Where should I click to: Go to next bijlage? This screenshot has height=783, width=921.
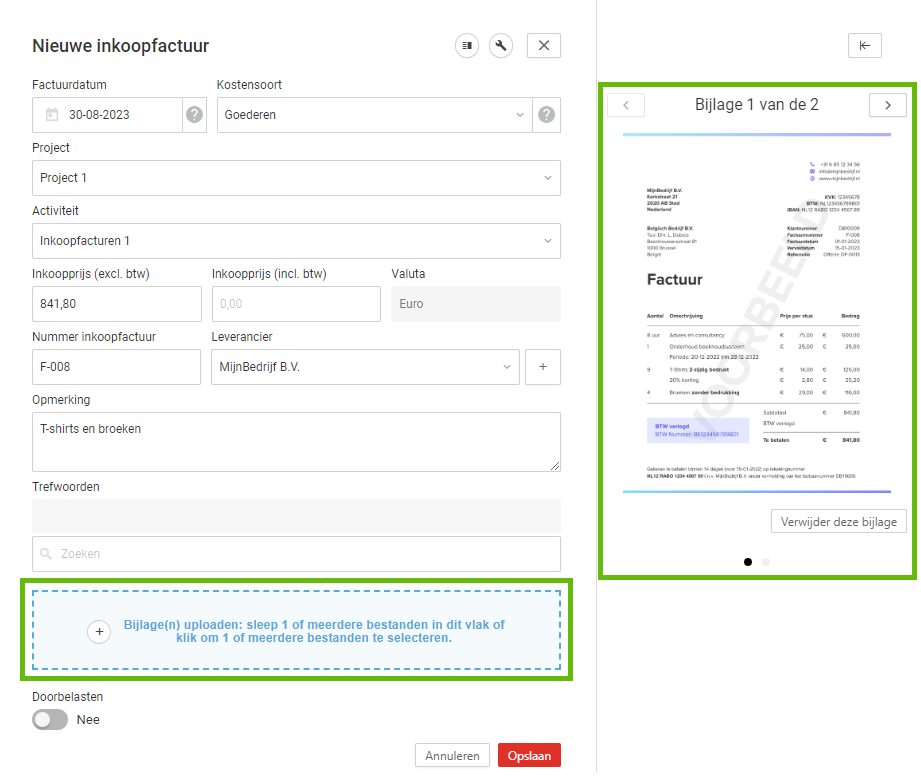click(888, 105)
